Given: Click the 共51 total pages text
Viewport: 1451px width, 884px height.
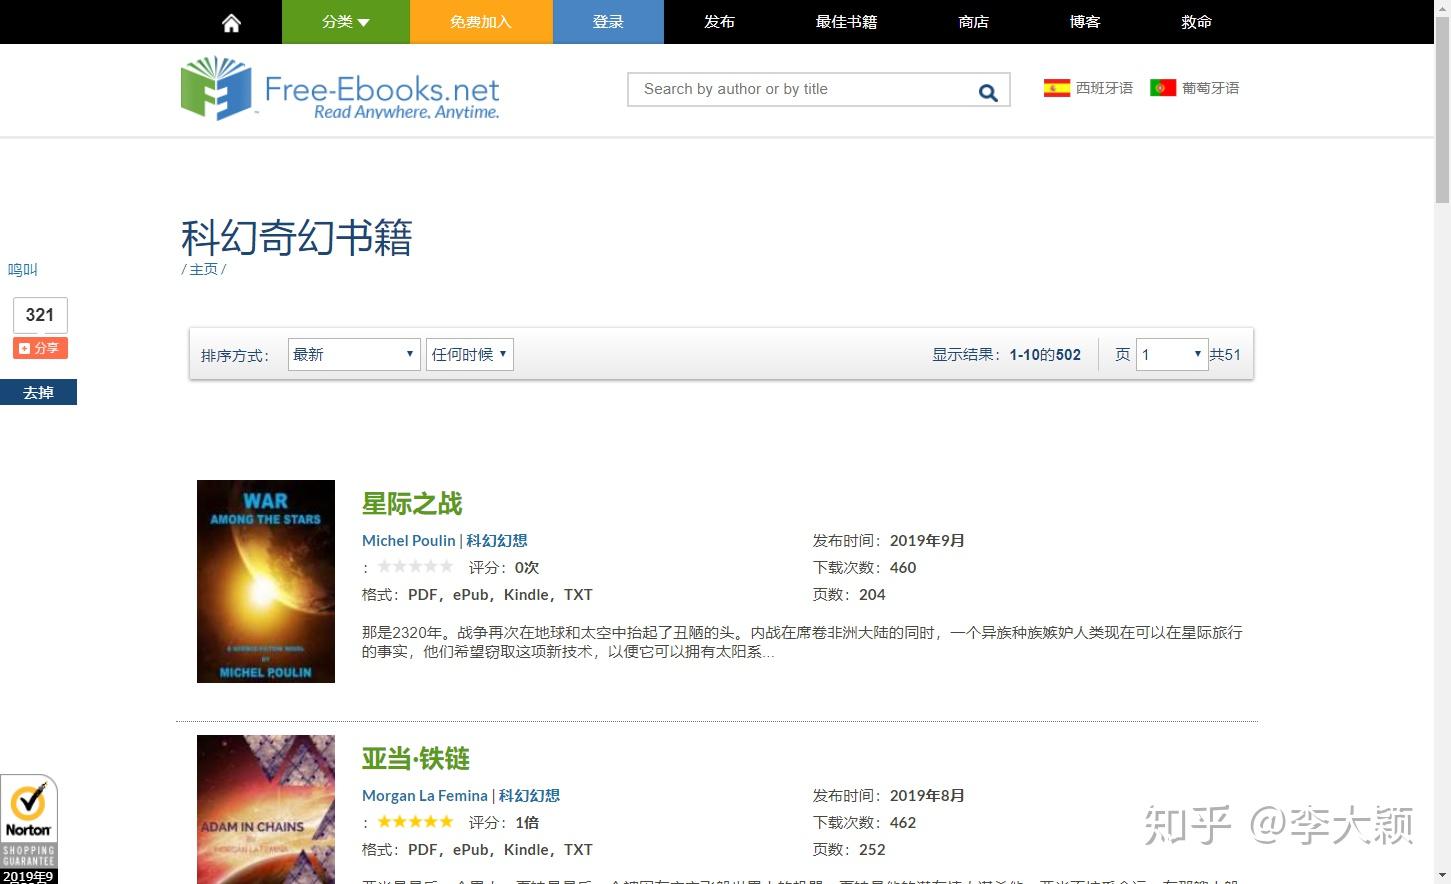Looking at the screenshot, I should (1225, 355).
